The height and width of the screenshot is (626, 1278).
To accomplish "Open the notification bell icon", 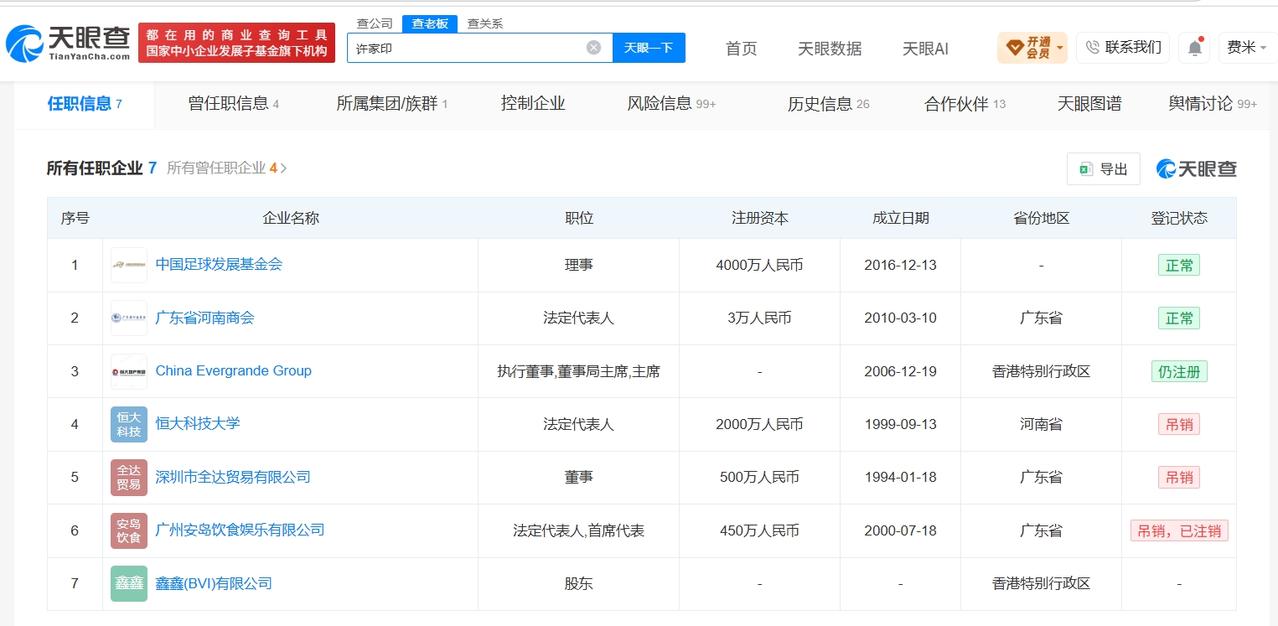I will [x=1195, y=47].
